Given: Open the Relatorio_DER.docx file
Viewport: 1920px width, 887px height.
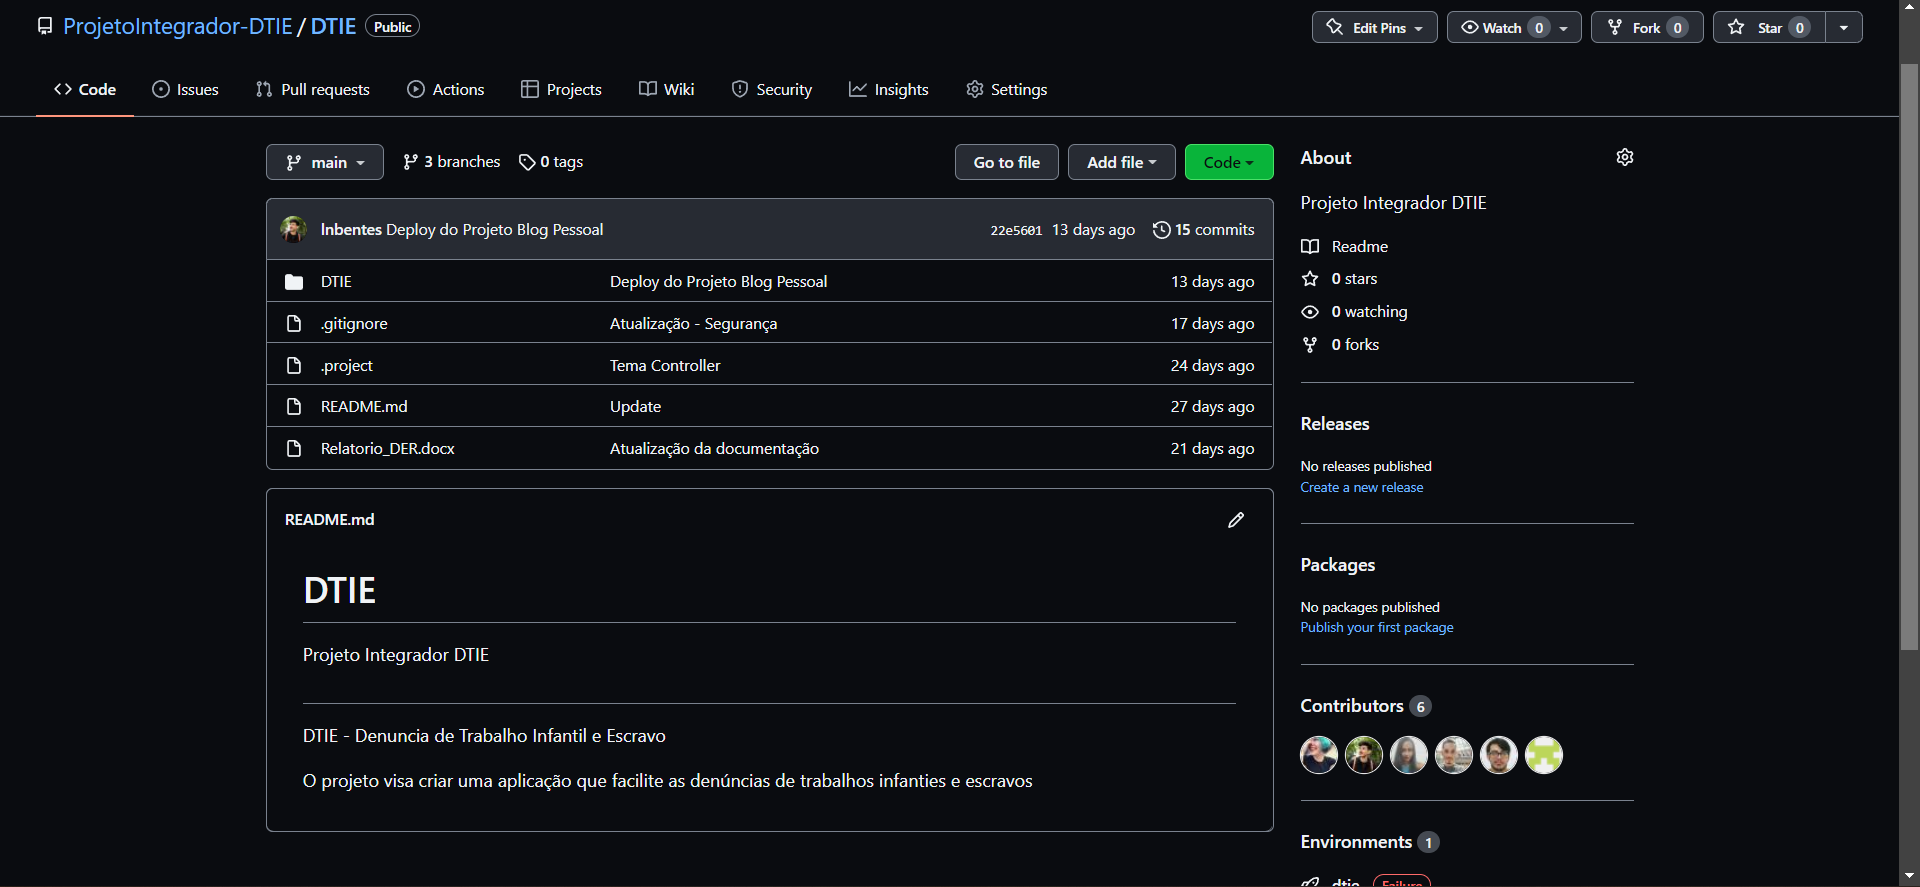Looking at the screenshot, I should coord(388,449).
